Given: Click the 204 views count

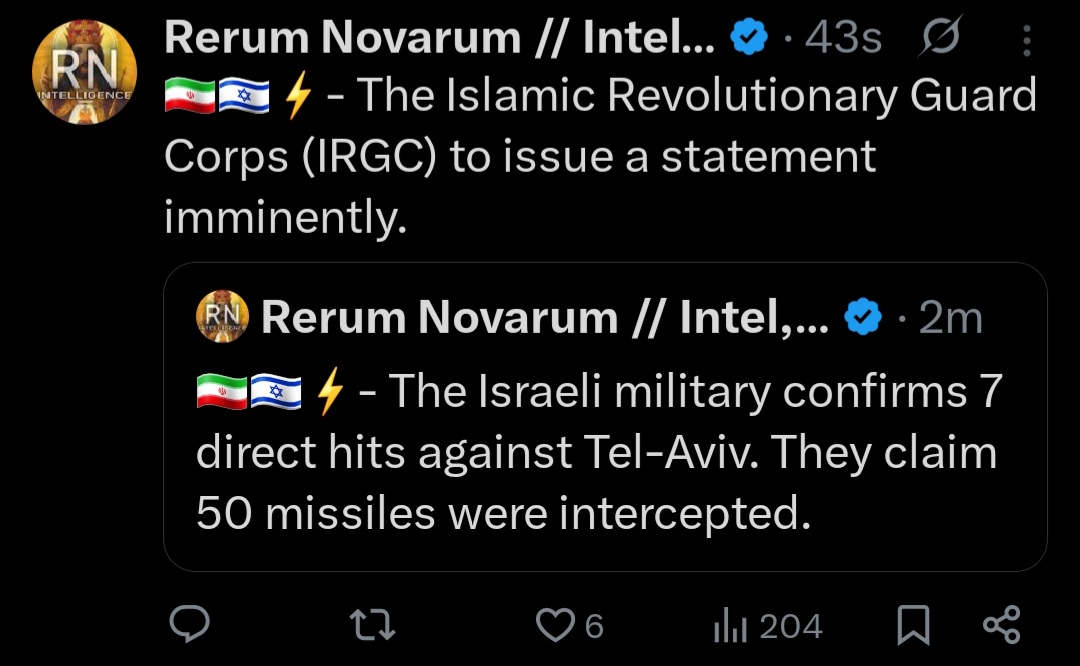Looking at the screenshot, I should point(791,626).
